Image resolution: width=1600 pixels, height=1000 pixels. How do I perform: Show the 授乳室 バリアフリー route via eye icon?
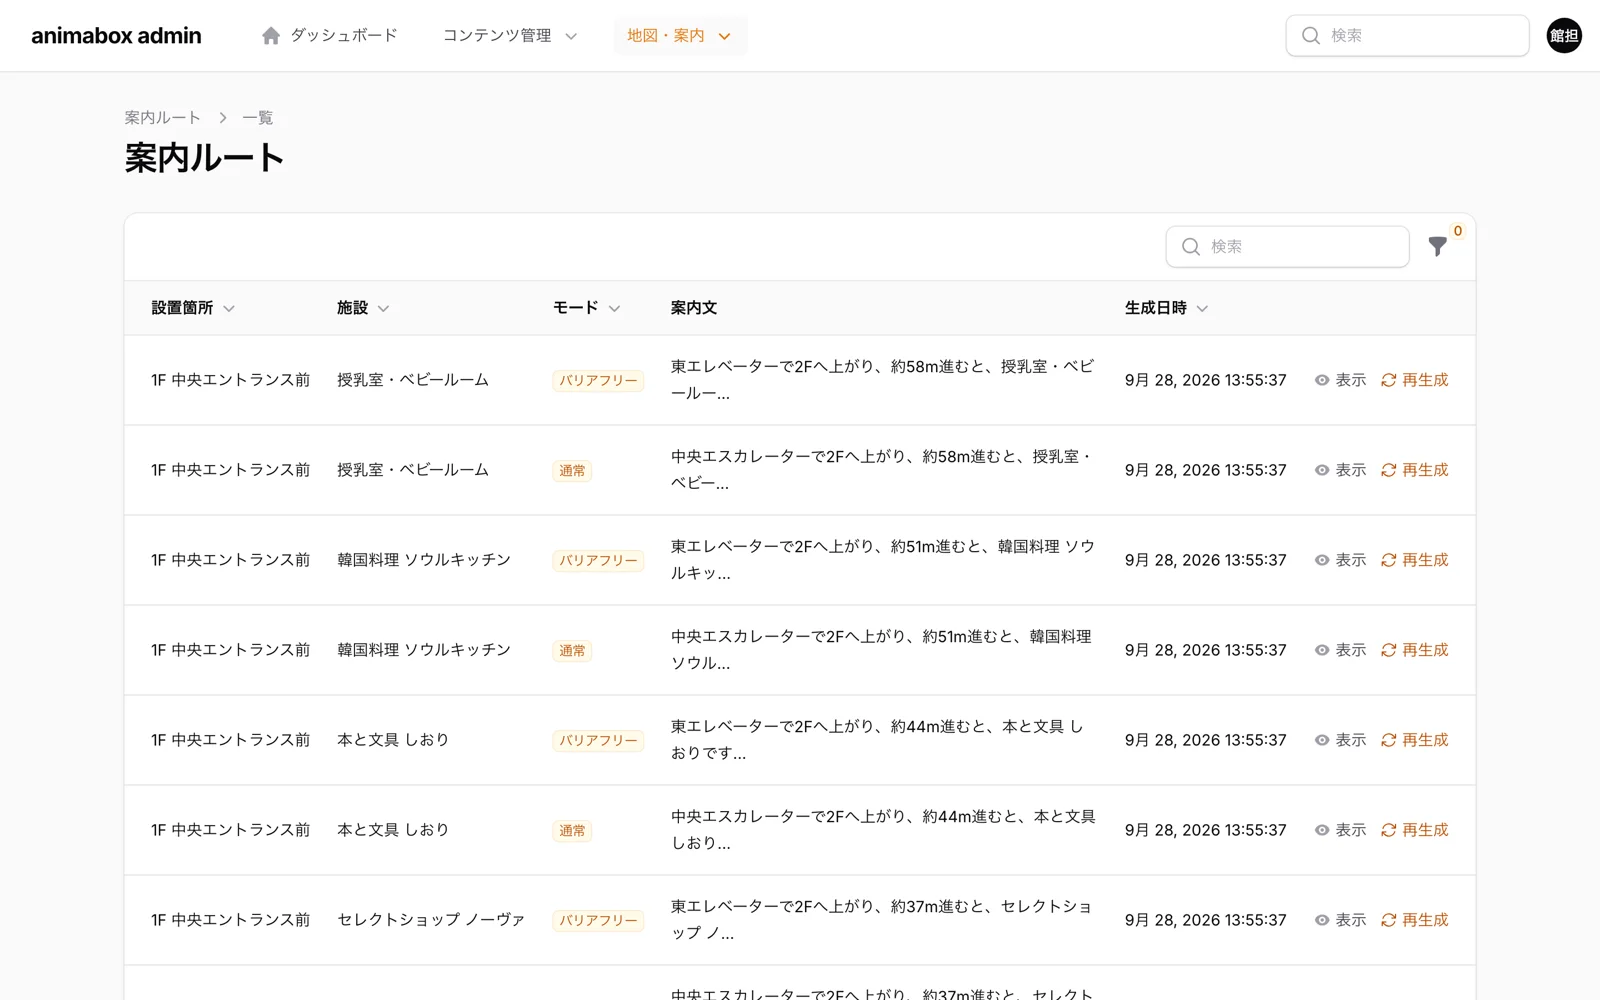(1322, 380)
